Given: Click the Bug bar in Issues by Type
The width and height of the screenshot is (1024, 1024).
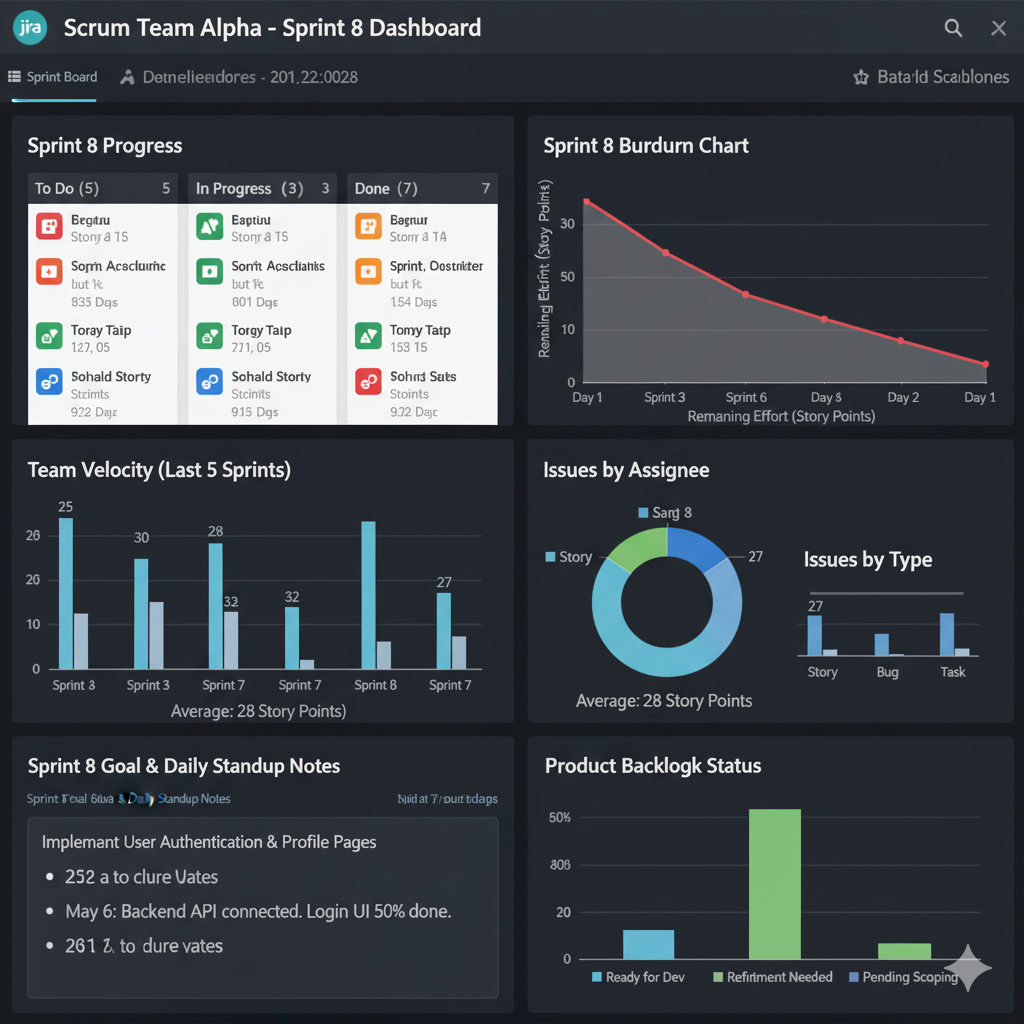Looking at the screenshot, I should coord(882,644).
